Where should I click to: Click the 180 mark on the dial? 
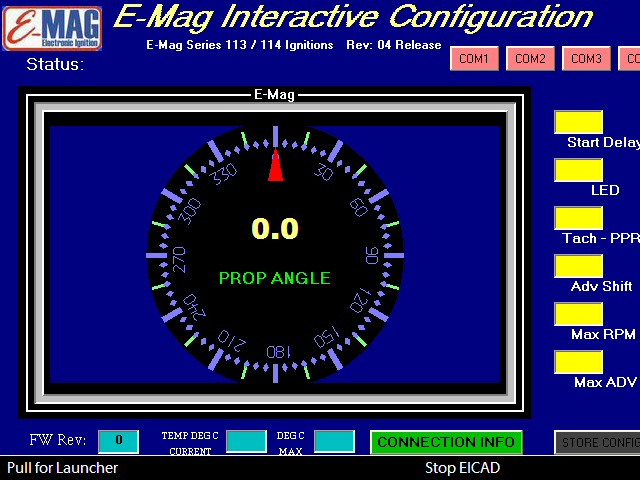click(278, 352)
